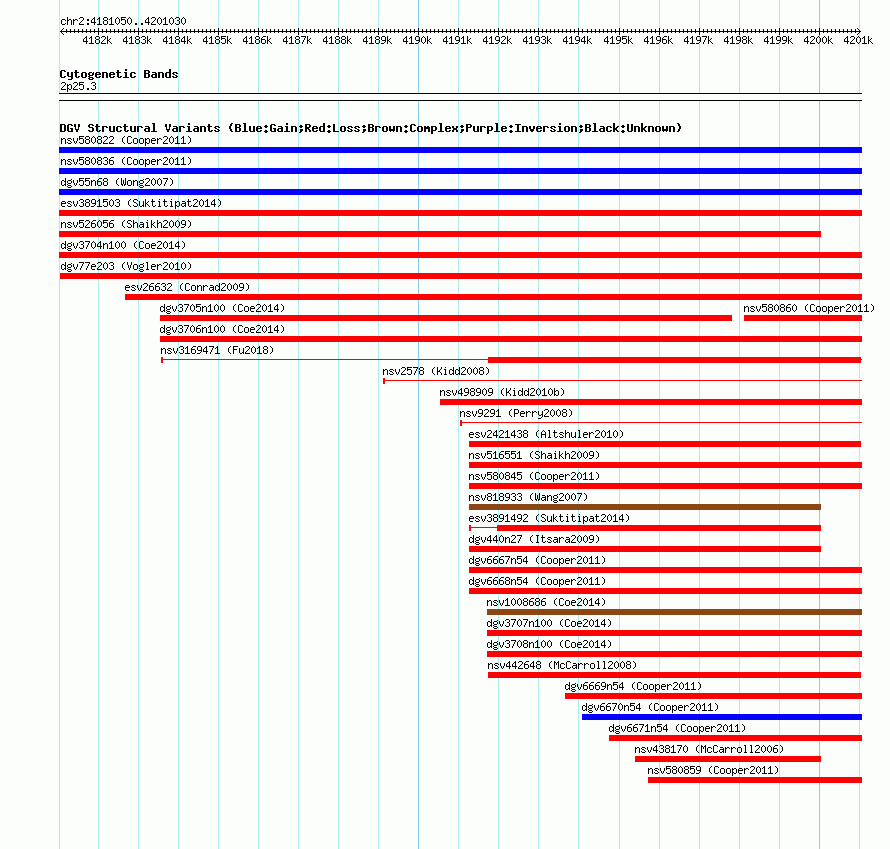Select the dgv77e203 (Vogler2010) label
The image size is (890, 849).
(x=126, y=266)
